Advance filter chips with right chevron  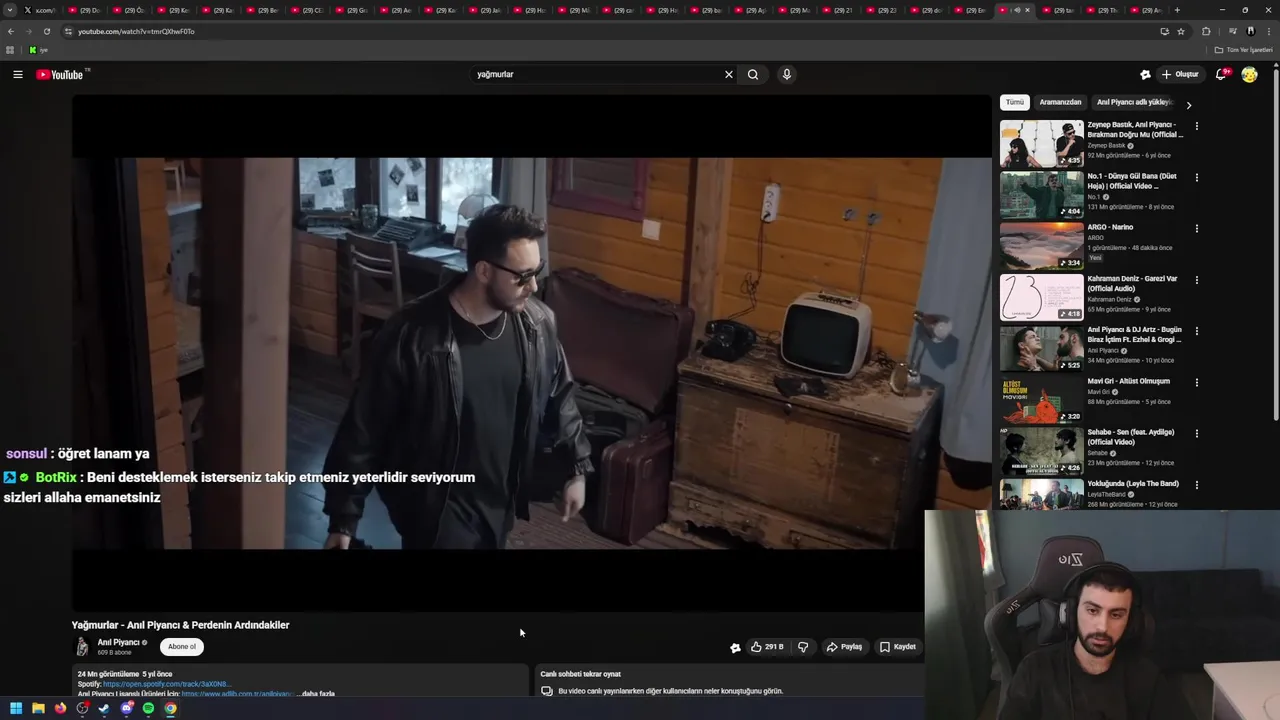pyautogui.click(x=1188, y=105)
